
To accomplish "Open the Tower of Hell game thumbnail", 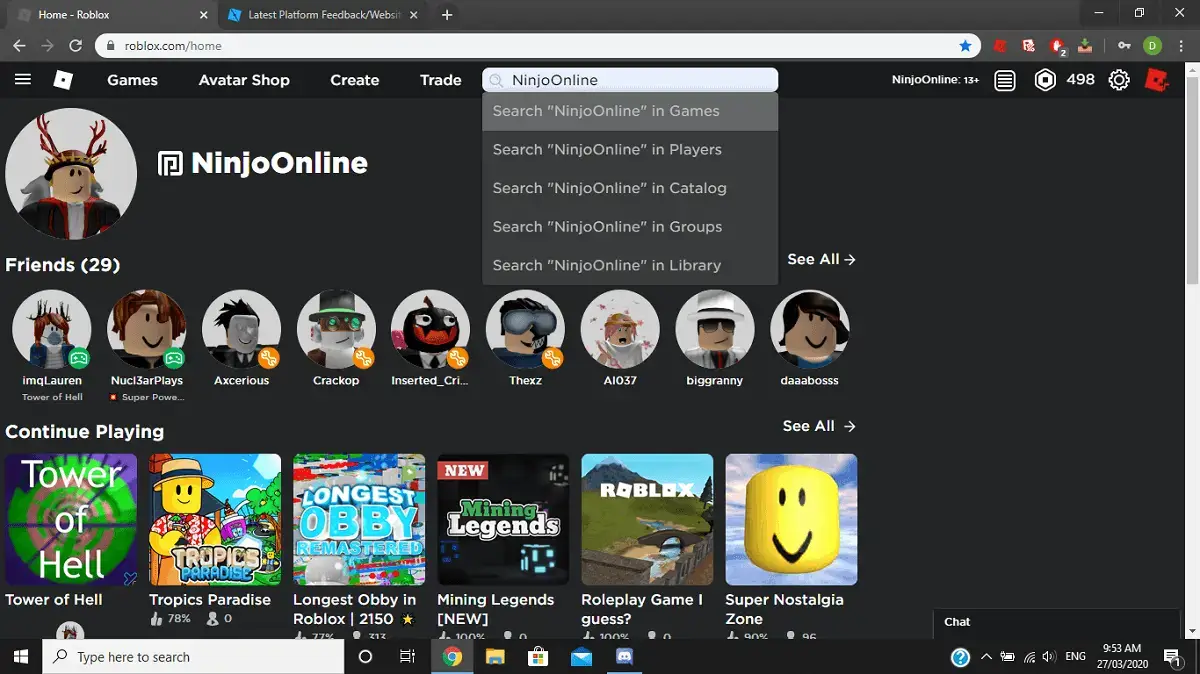I will click(71, 520).
